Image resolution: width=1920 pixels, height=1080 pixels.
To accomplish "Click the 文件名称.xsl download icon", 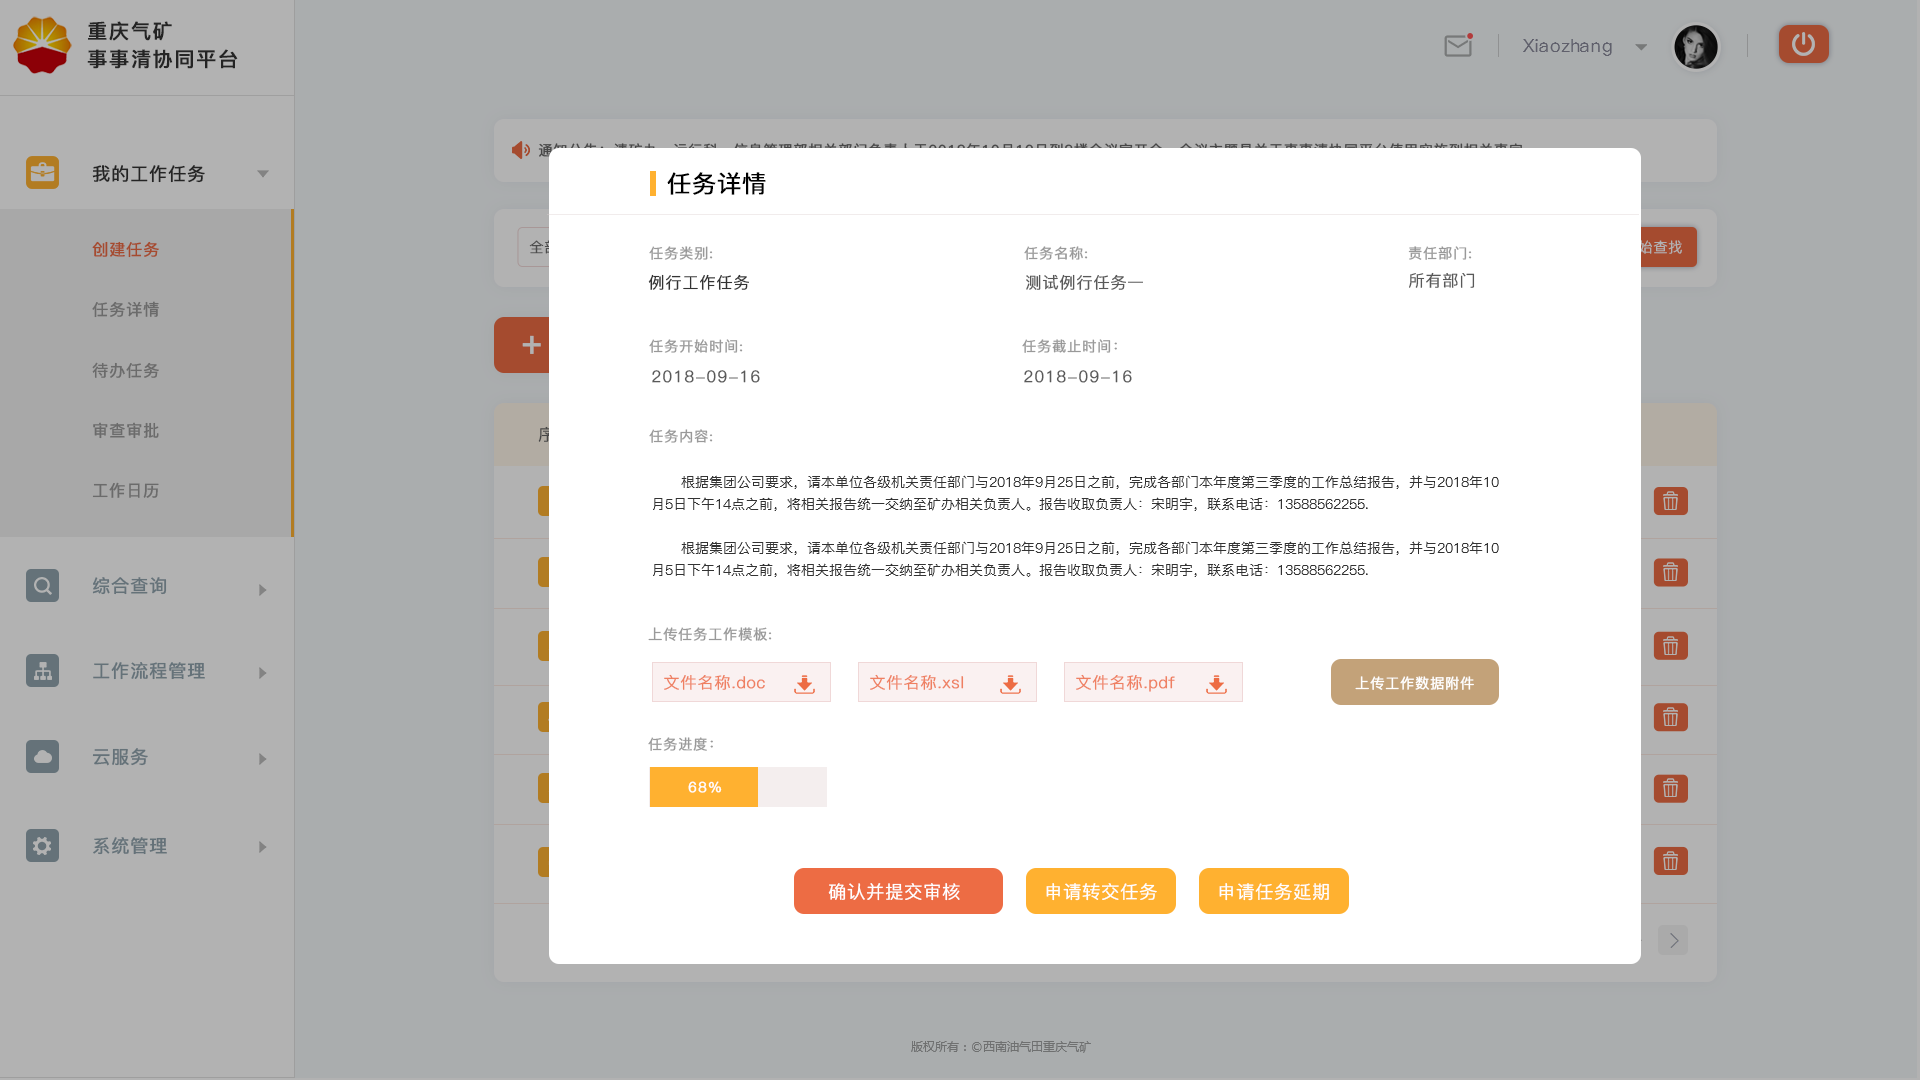I will pos(1009,684).
